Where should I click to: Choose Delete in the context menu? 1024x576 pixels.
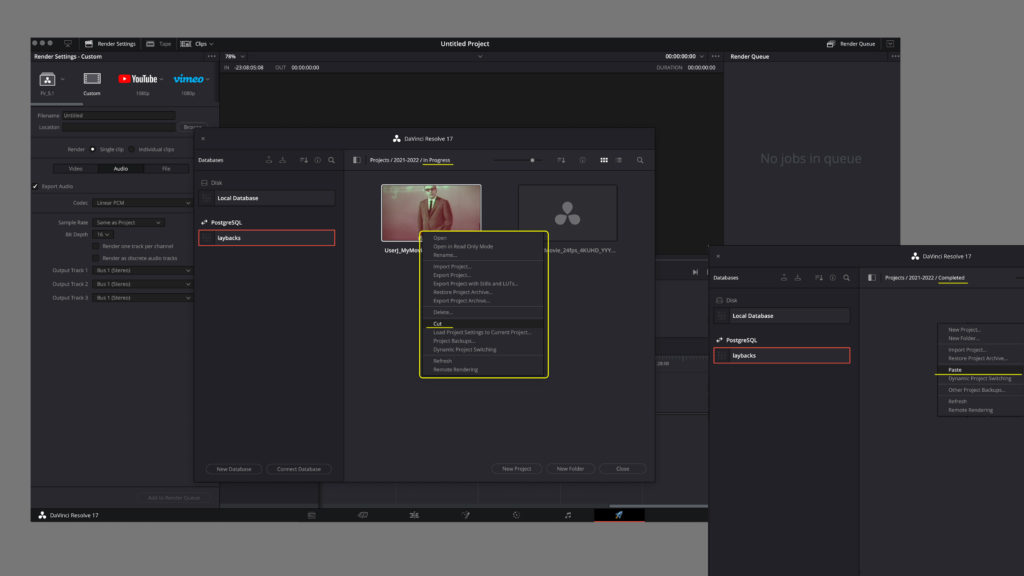pyautogui.click(x=443, y=313)
